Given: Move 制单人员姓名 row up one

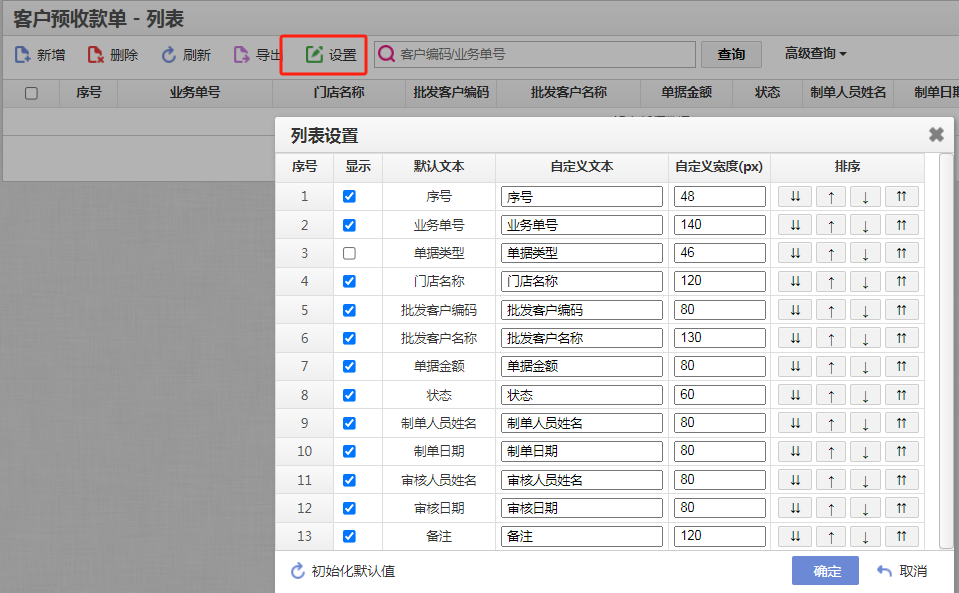Looking at the screenshot, I should [x=830, y=423].
